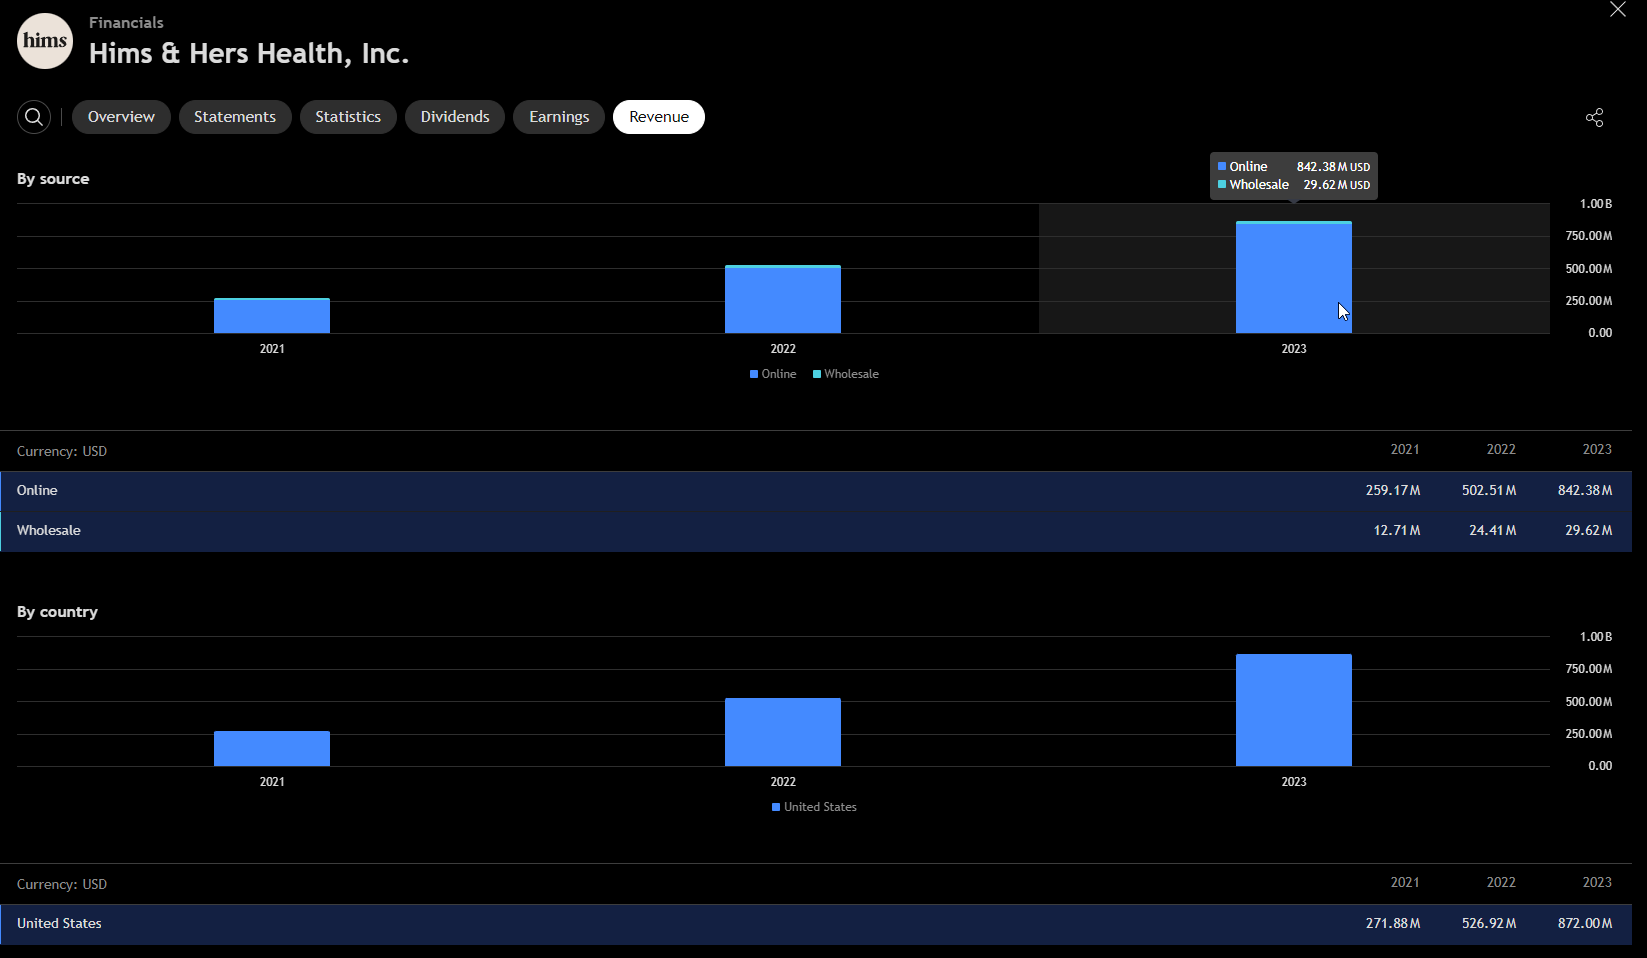
Task: Toggle the United States legend item
Action: coord(814,807)
